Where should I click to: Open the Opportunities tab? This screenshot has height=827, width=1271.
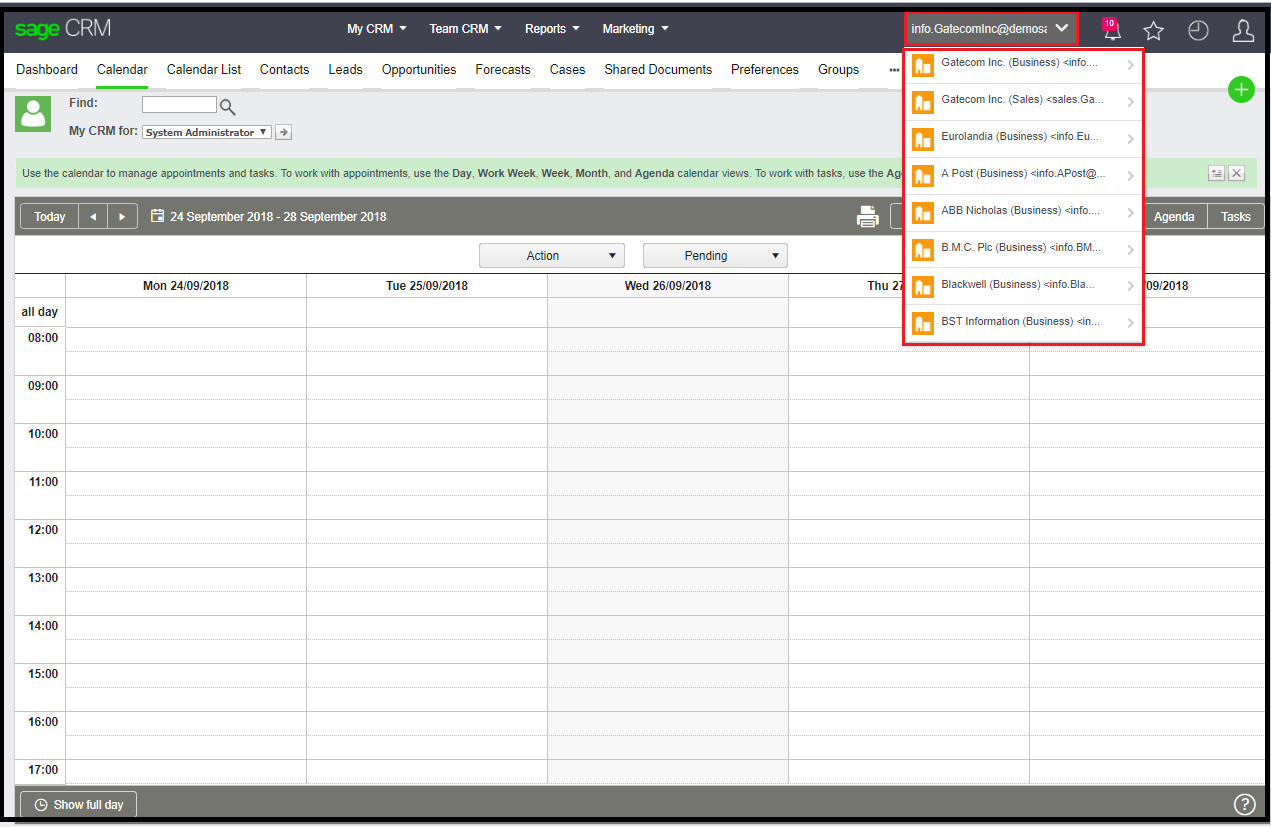(x=419, y=70)
